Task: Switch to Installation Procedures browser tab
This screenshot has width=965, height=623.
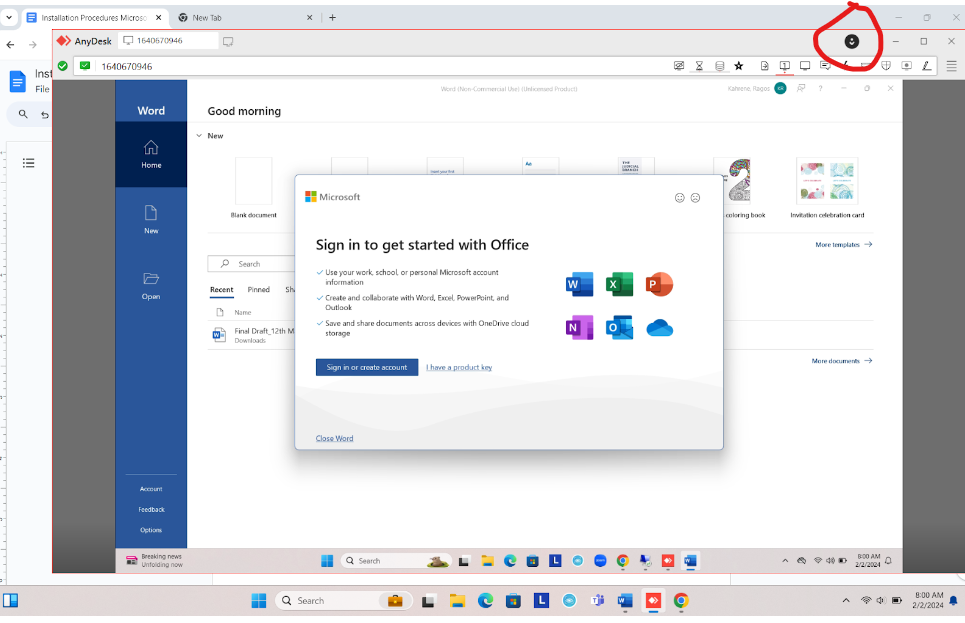Action: (94, 18)
